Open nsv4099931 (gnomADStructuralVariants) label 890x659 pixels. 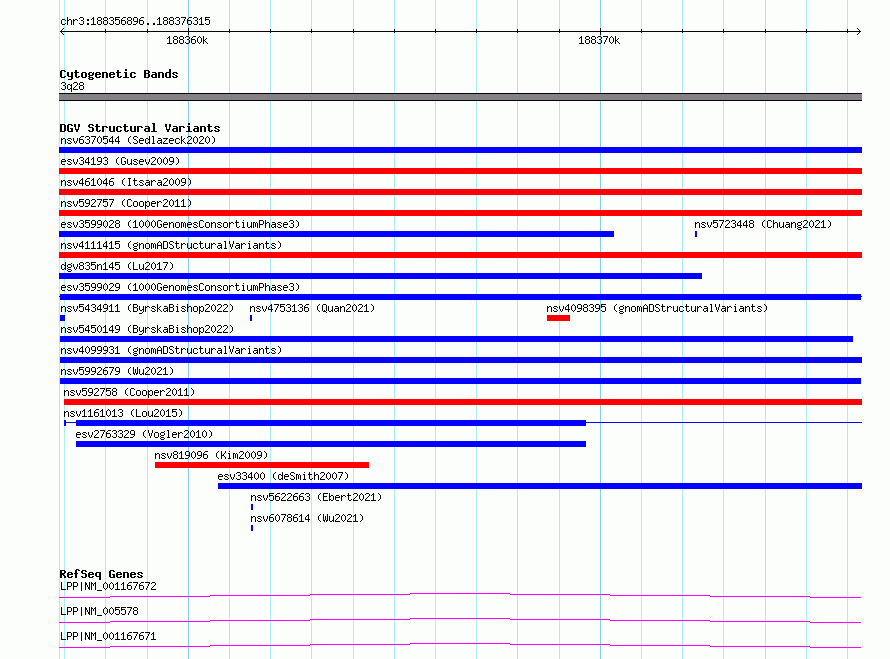click(x=171, y=350)
